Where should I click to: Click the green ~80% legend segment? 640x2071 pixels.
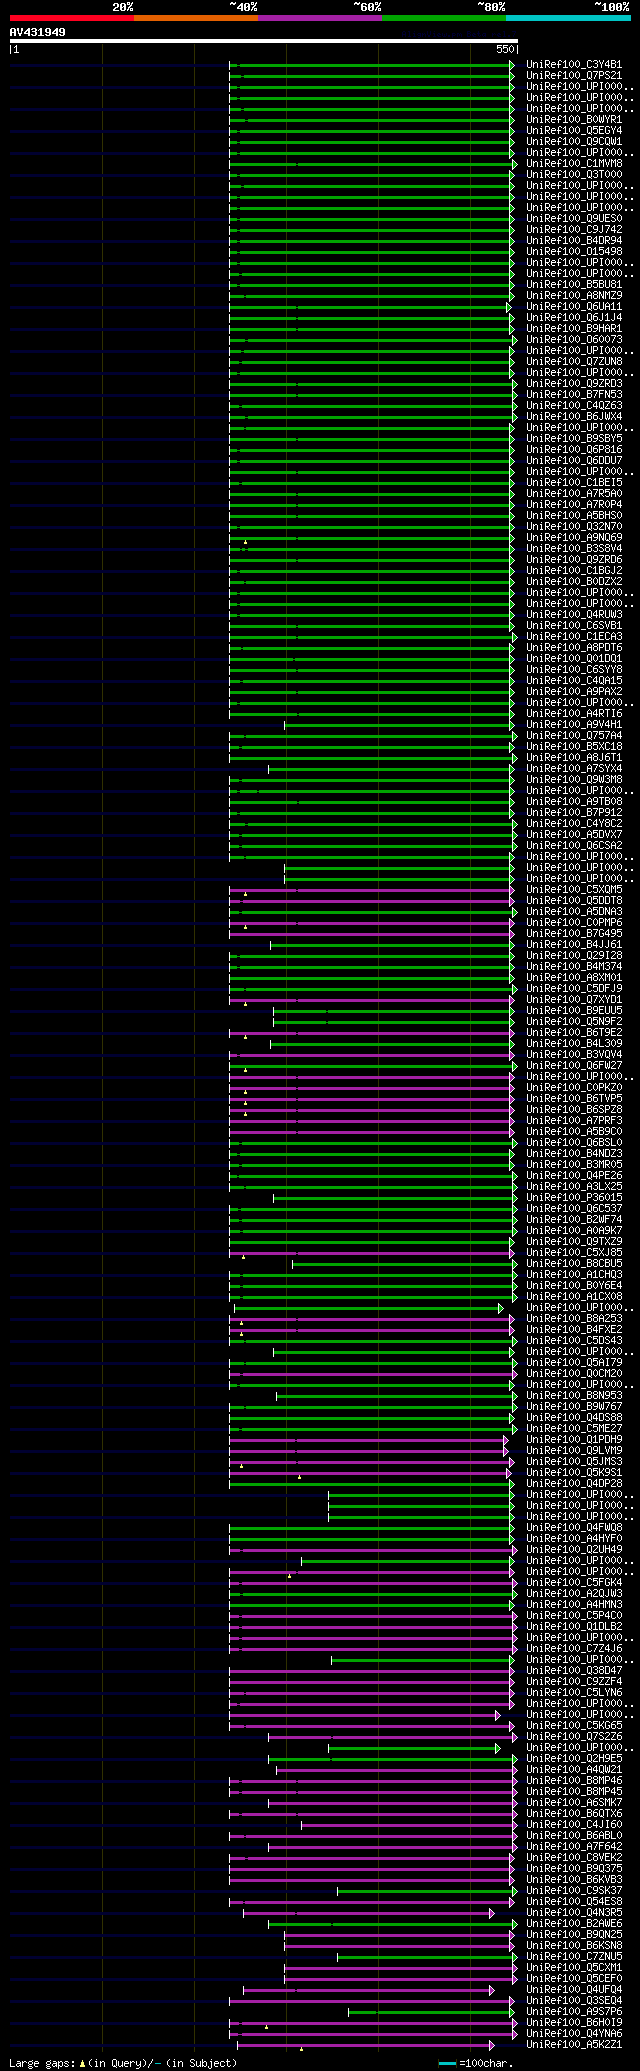coord(444,18)
